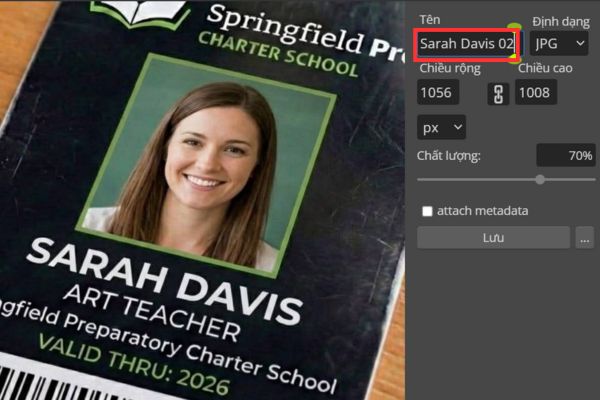This screenshot has height=400, width=600.
Task: Toggle the chain link aspect ratio lock
Action: [498, 94]
